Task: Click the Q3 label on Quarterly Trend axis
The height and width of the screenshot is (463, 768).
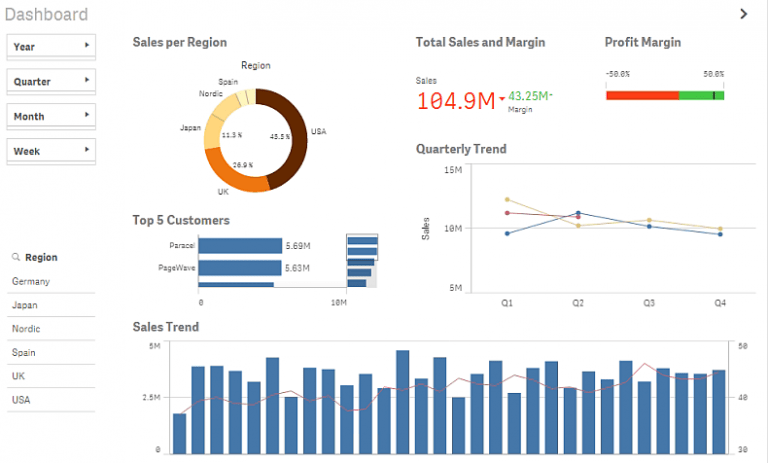Action: 649,303
